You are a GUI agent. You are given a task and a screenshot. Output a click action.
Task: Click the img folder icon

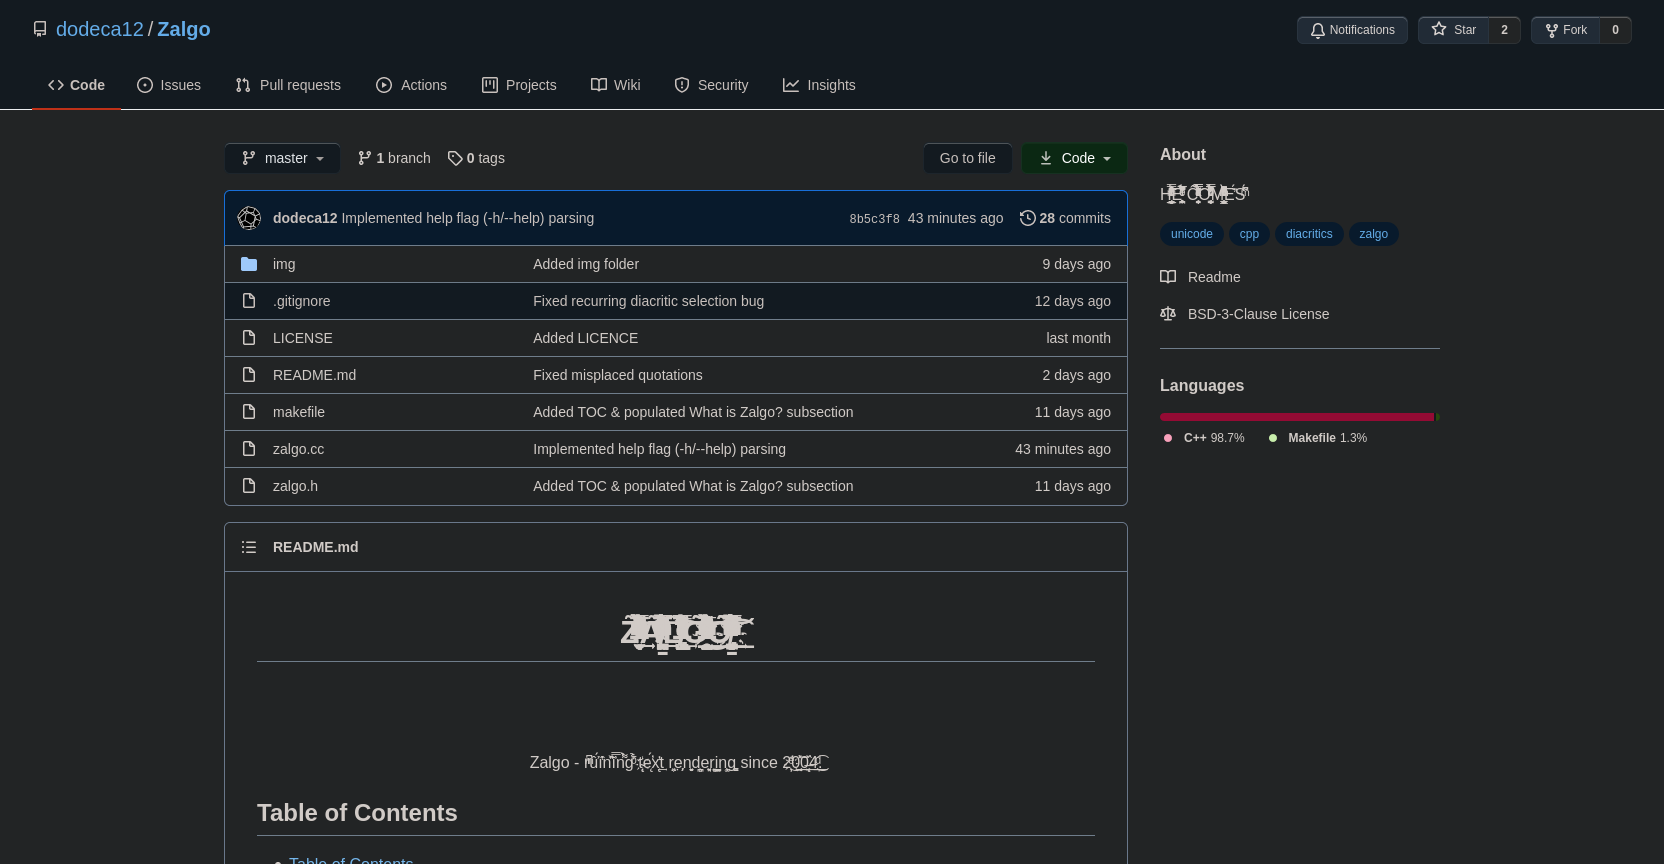[249, 264]
